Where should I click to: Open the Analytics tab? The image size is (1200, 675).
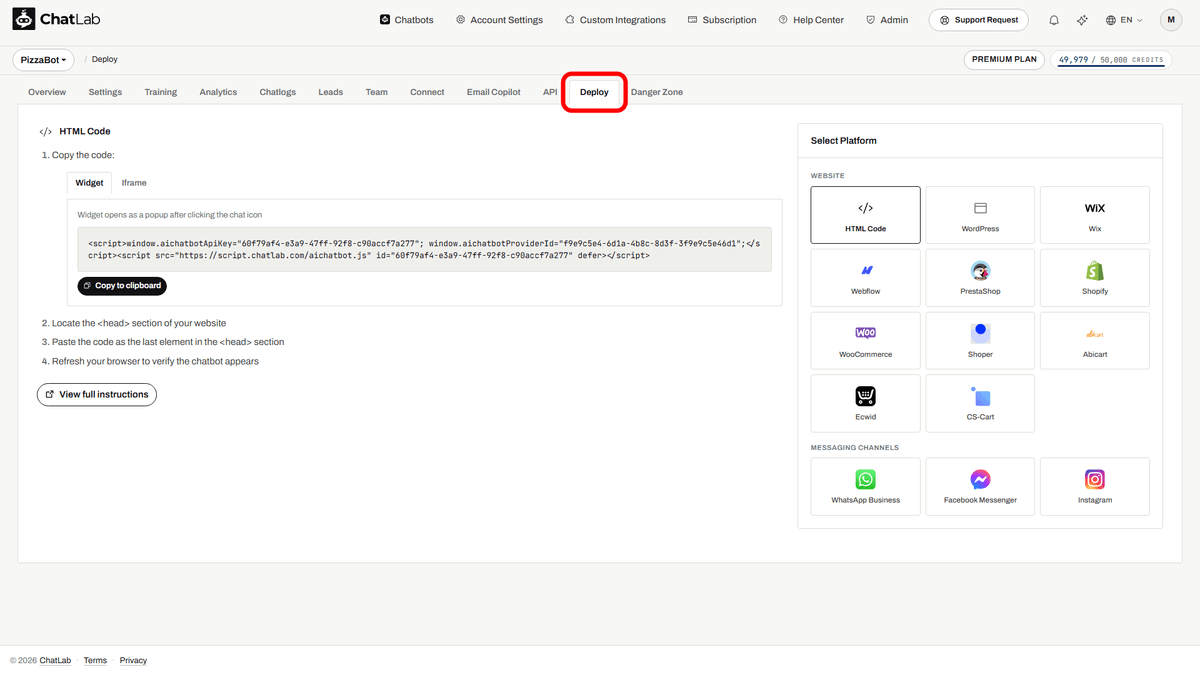click(x=218, y=92)
